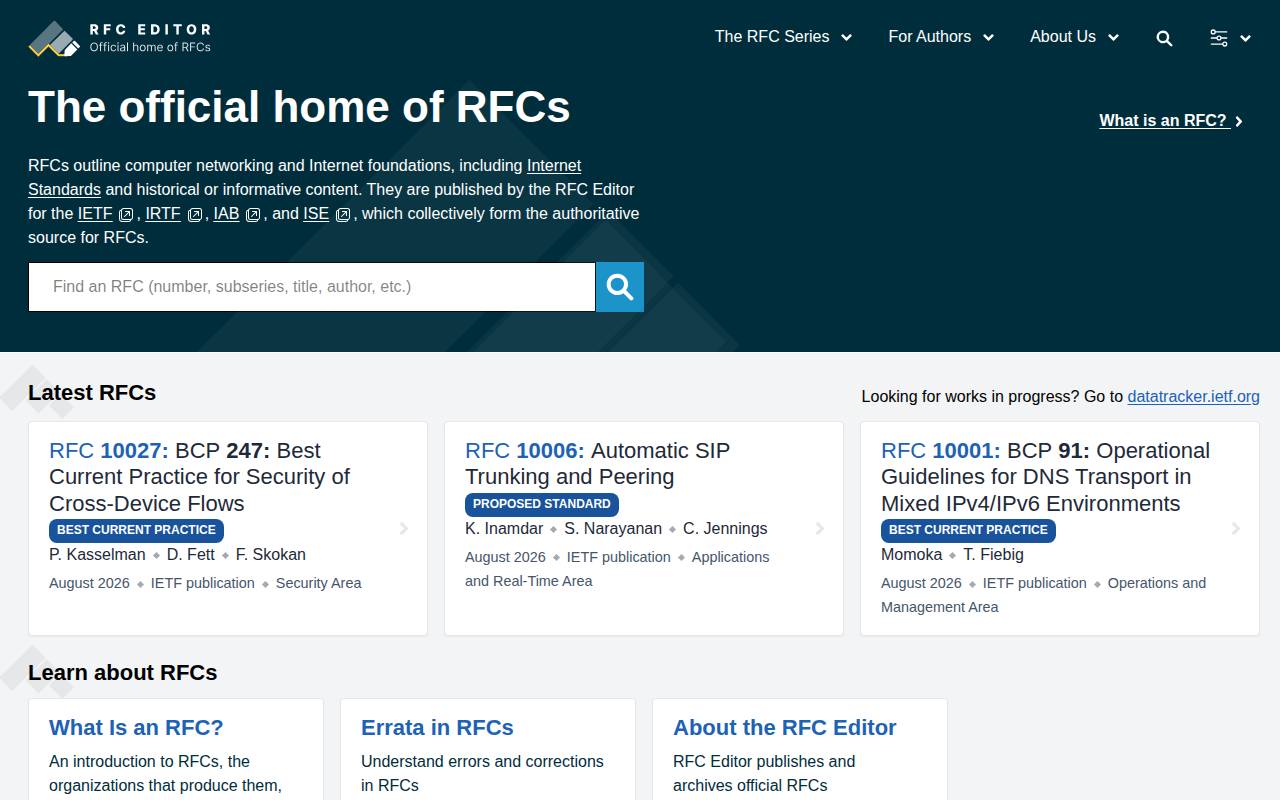Open RFC 10027 Cross-Device Flows title
This screenshot has height=800, width=1280.
200,477
